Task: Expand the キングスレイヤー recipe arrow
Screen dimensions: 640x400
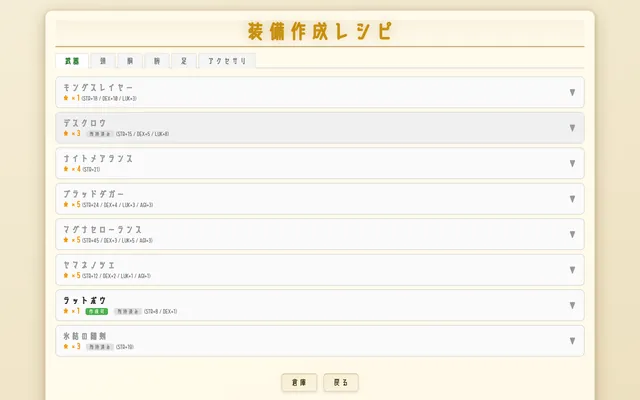Action: point(572,93)
